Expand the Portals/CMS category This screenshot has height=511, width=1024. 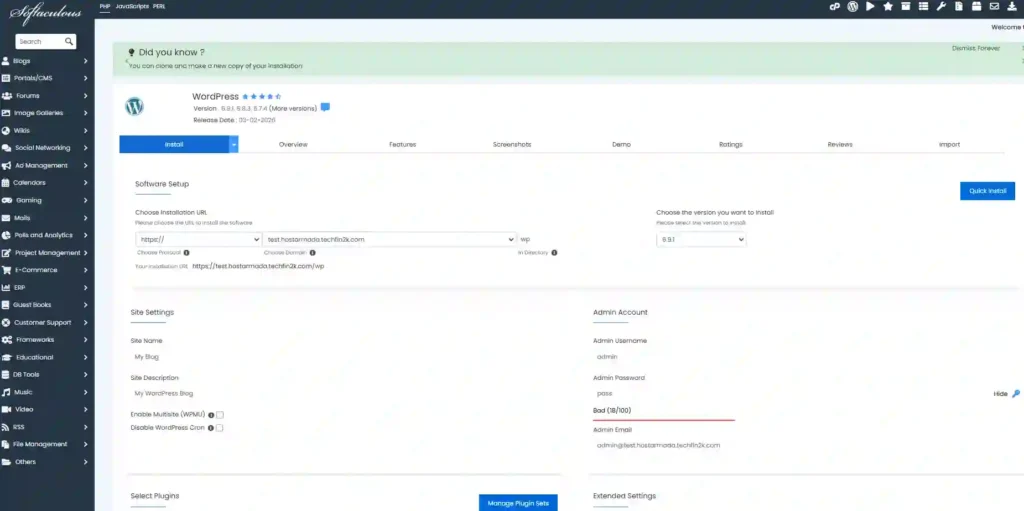coord(45,78)
